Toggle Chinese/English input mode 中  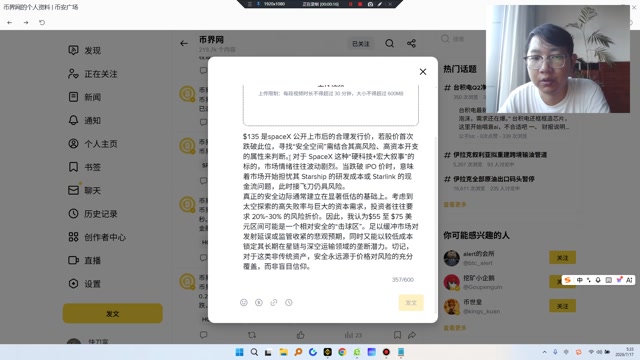(x=579, y=280)
